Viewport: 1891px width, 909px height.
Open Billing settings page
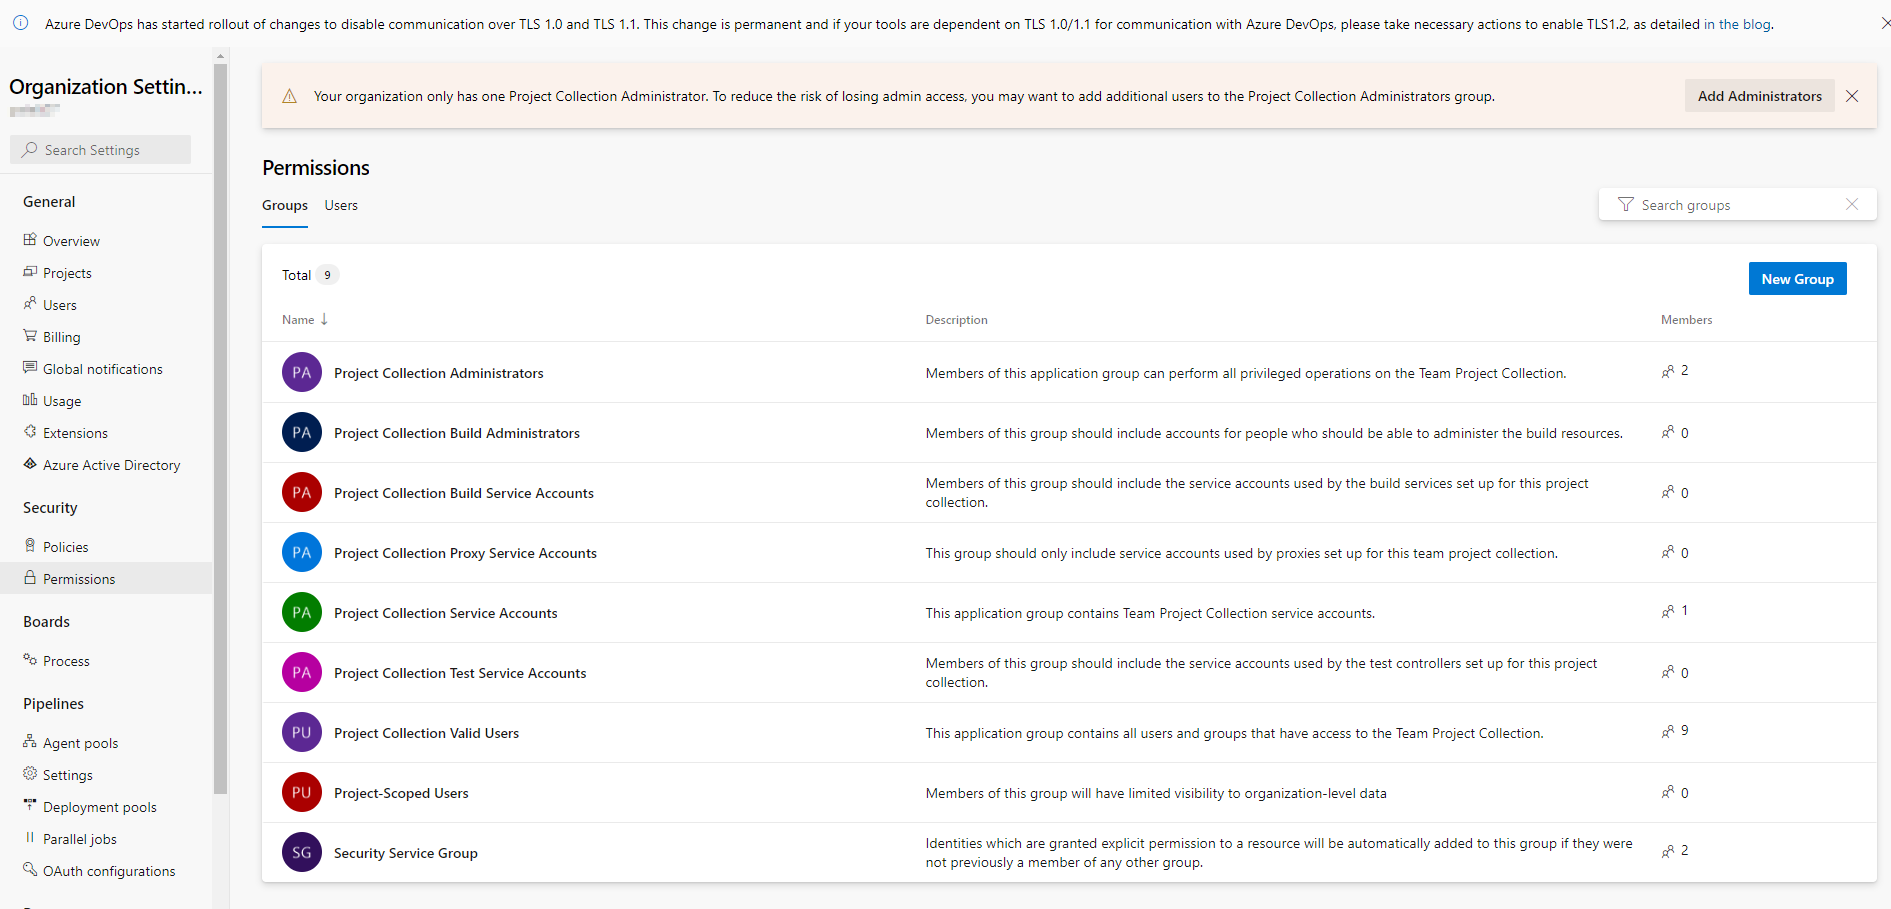(61, 337)
